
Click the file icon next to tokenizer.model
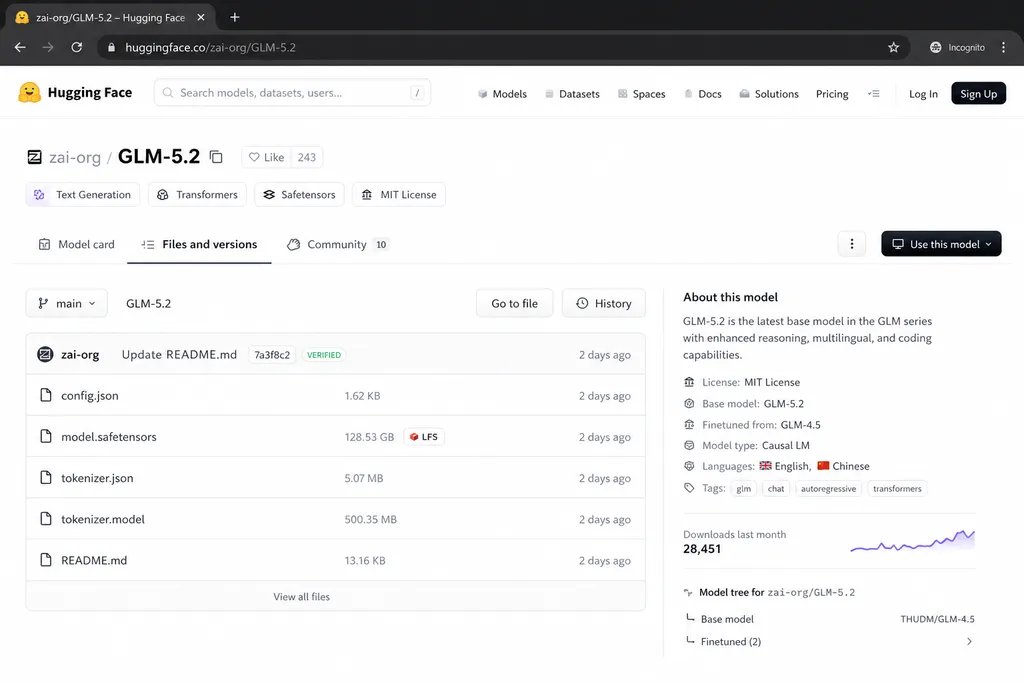coord(46,518)
